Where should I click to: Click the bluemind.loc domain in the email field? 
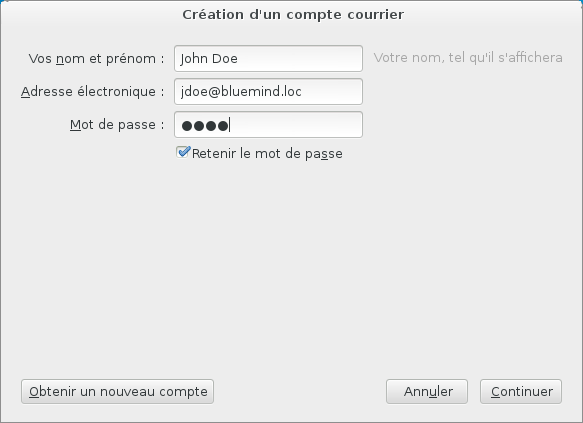(261, 91)
